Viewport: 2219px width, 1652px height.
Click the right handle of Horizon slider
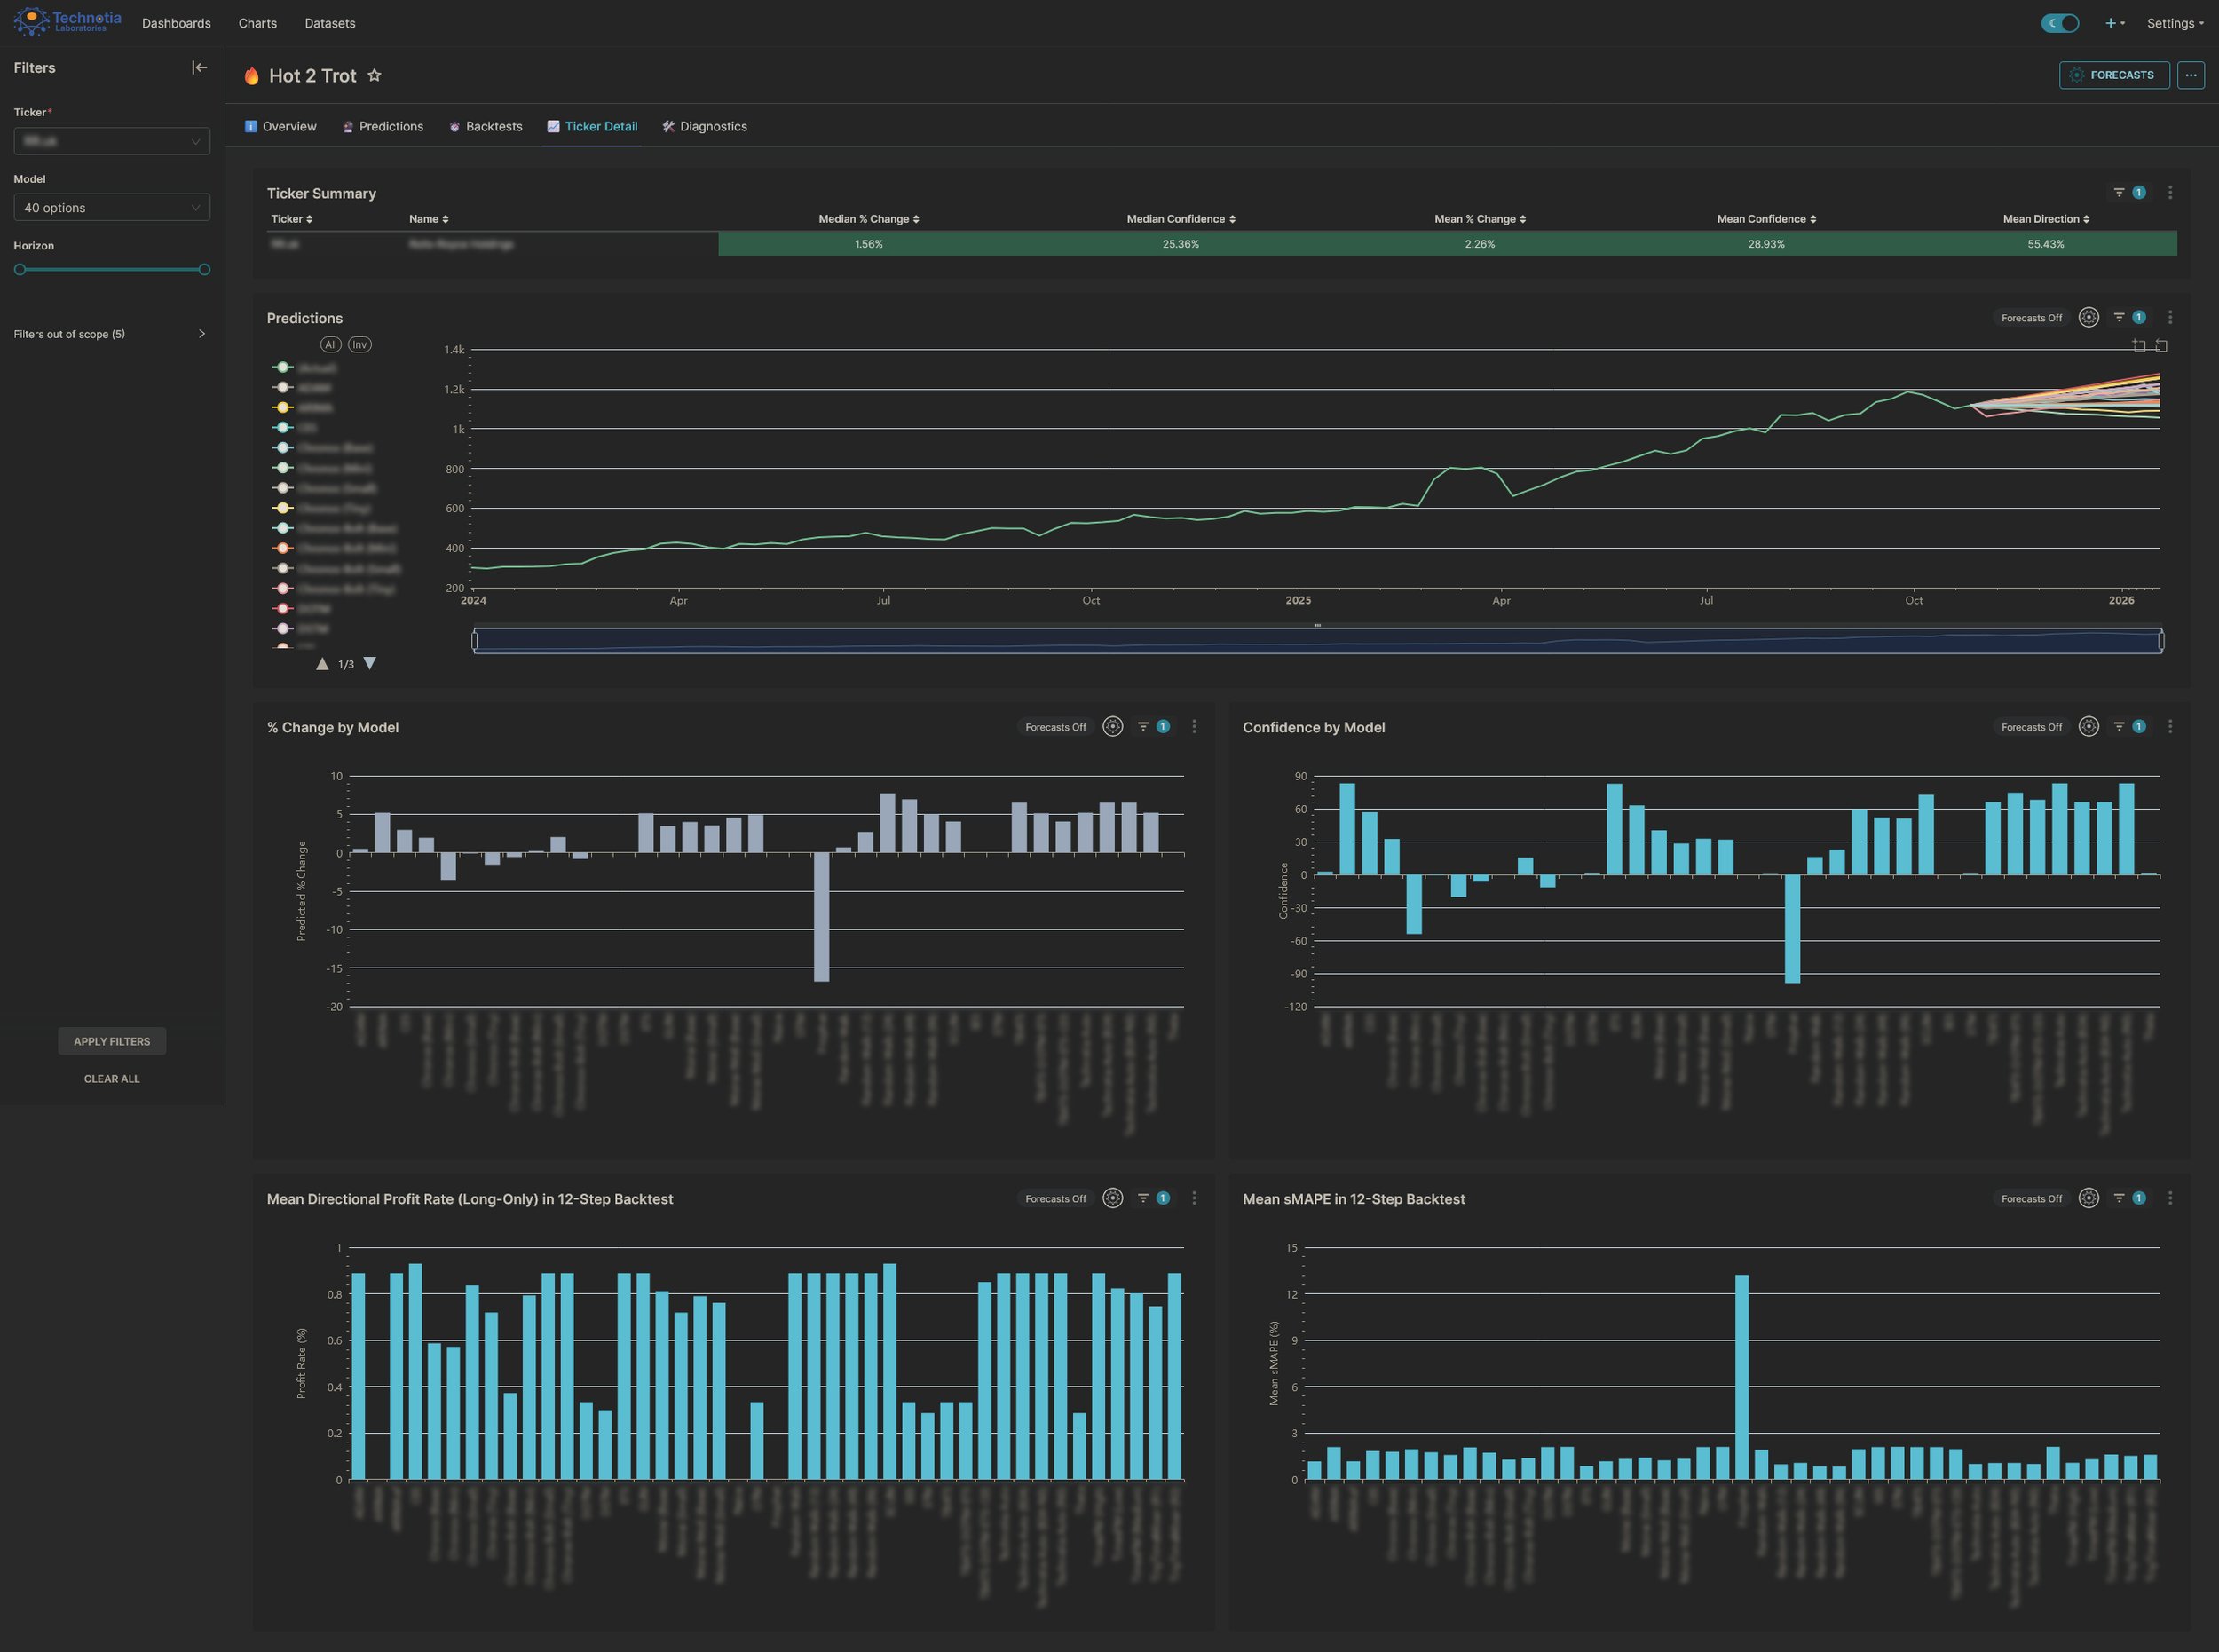(x=204, y=270)
